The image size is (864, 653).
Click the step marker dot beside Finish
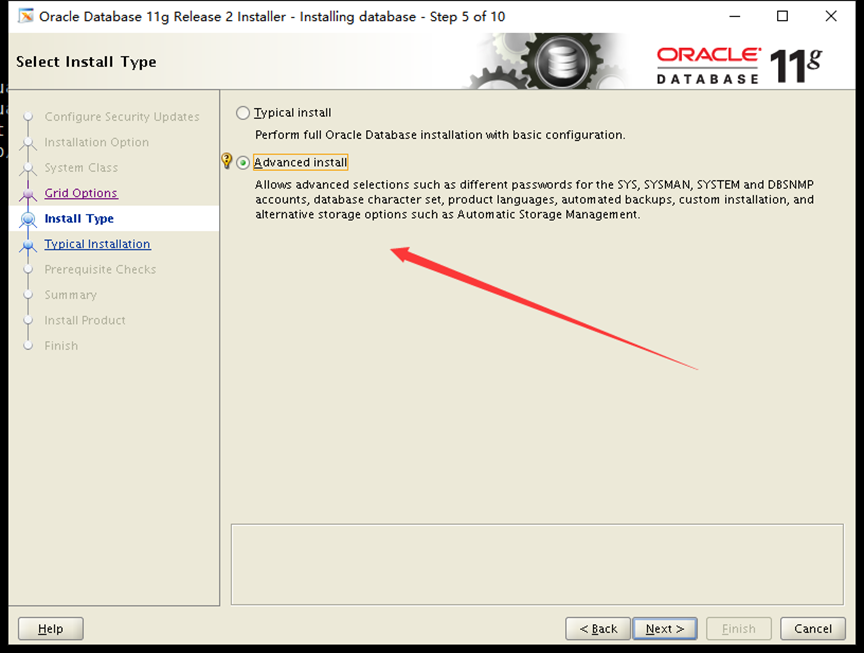[28, 345]
